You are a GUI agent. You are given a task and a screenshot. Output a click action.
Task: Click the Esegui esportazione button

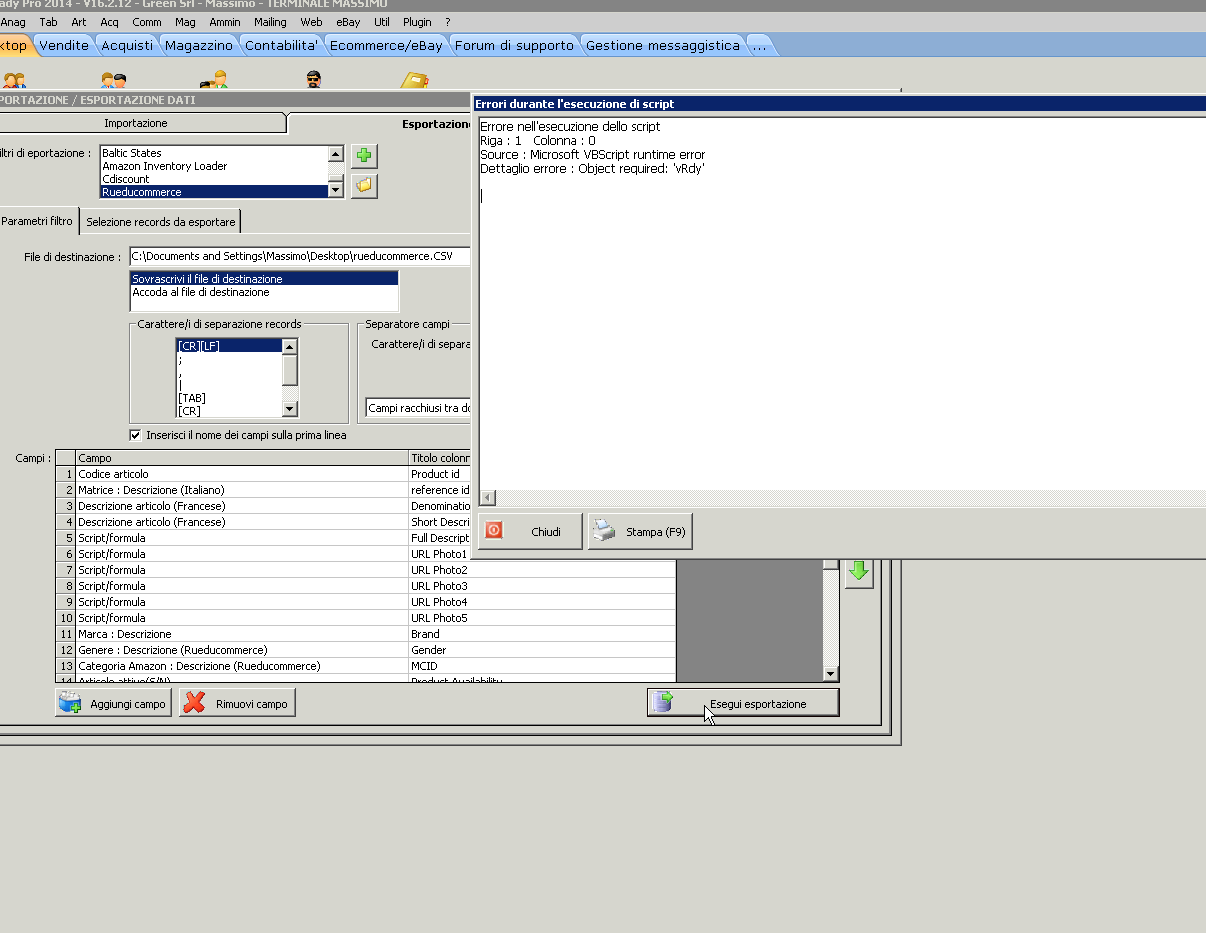click(743, 704)
